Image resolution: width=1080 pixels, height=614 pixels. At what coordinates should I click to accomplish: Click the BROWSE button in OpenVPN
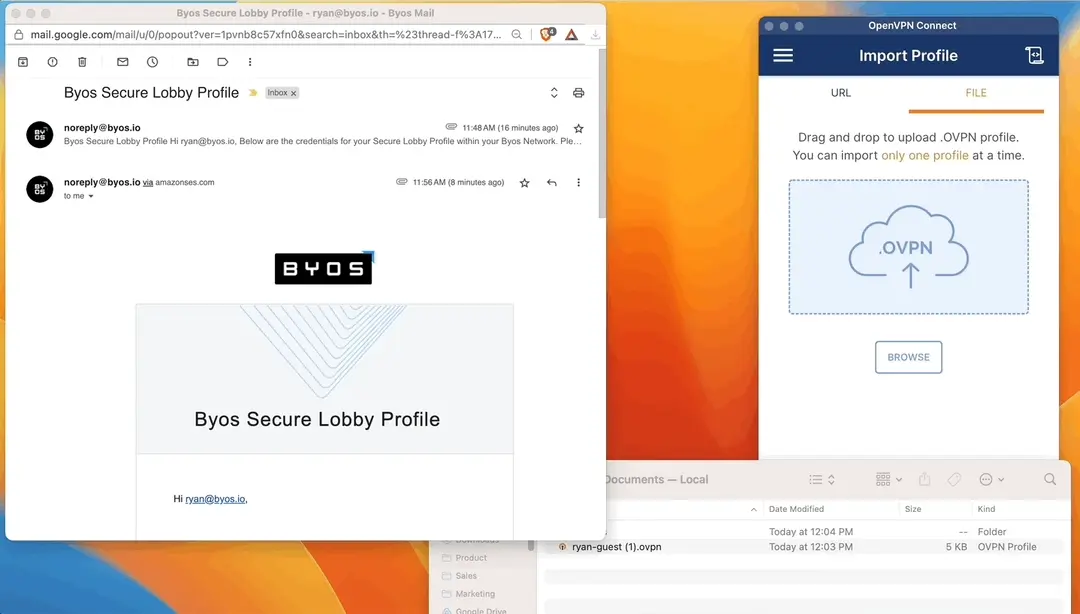tap(908, 357)
